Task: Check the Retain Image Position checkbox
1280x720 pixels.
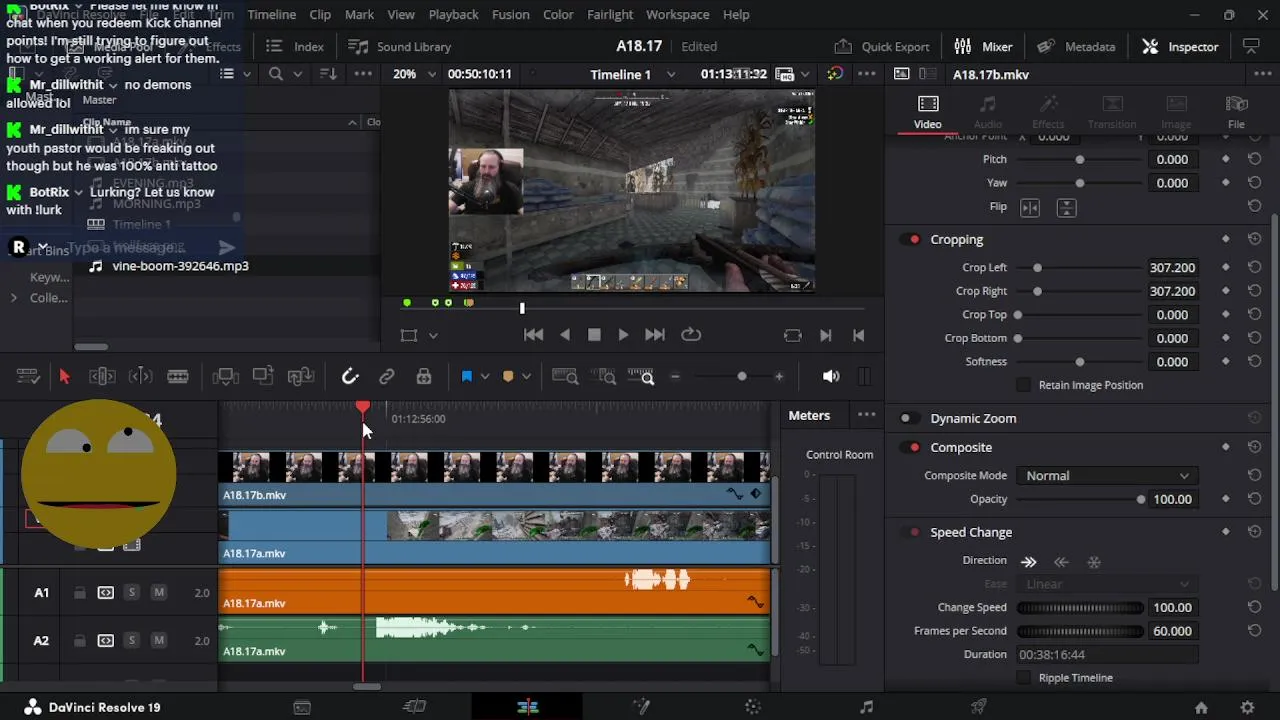Action: pyautogui.click(x=1023, y=385)
